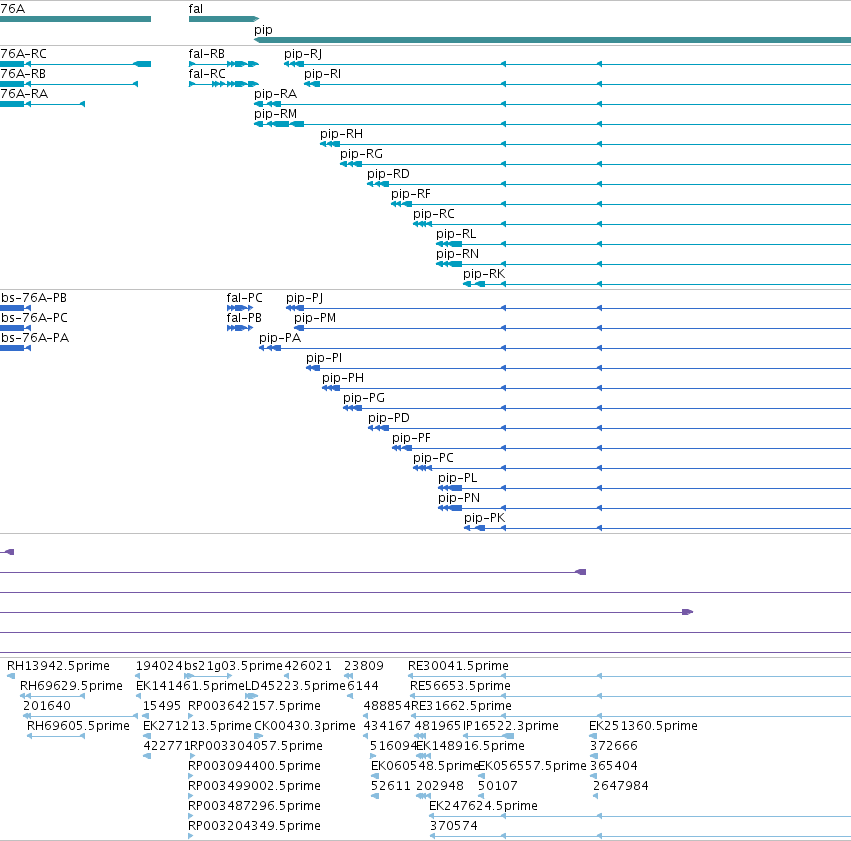
Task: Click the 52611 feature label
Action: pos(391,786)
